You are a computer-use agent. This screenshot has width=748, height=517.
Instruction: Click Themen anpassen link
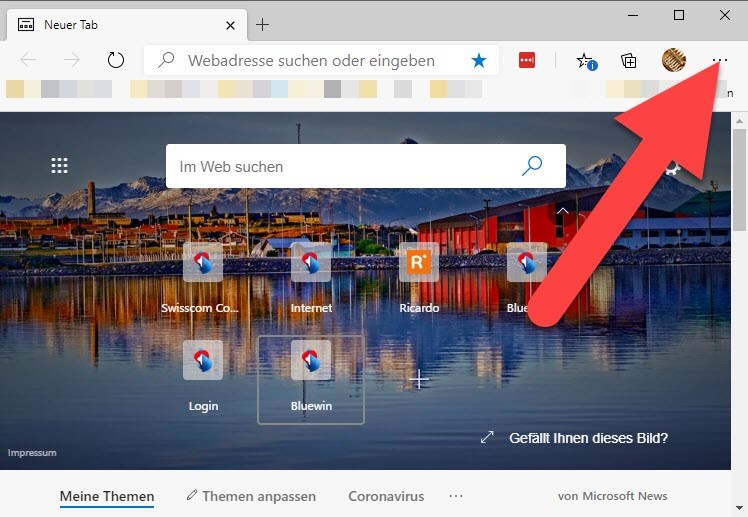click(x=251, y=496)
